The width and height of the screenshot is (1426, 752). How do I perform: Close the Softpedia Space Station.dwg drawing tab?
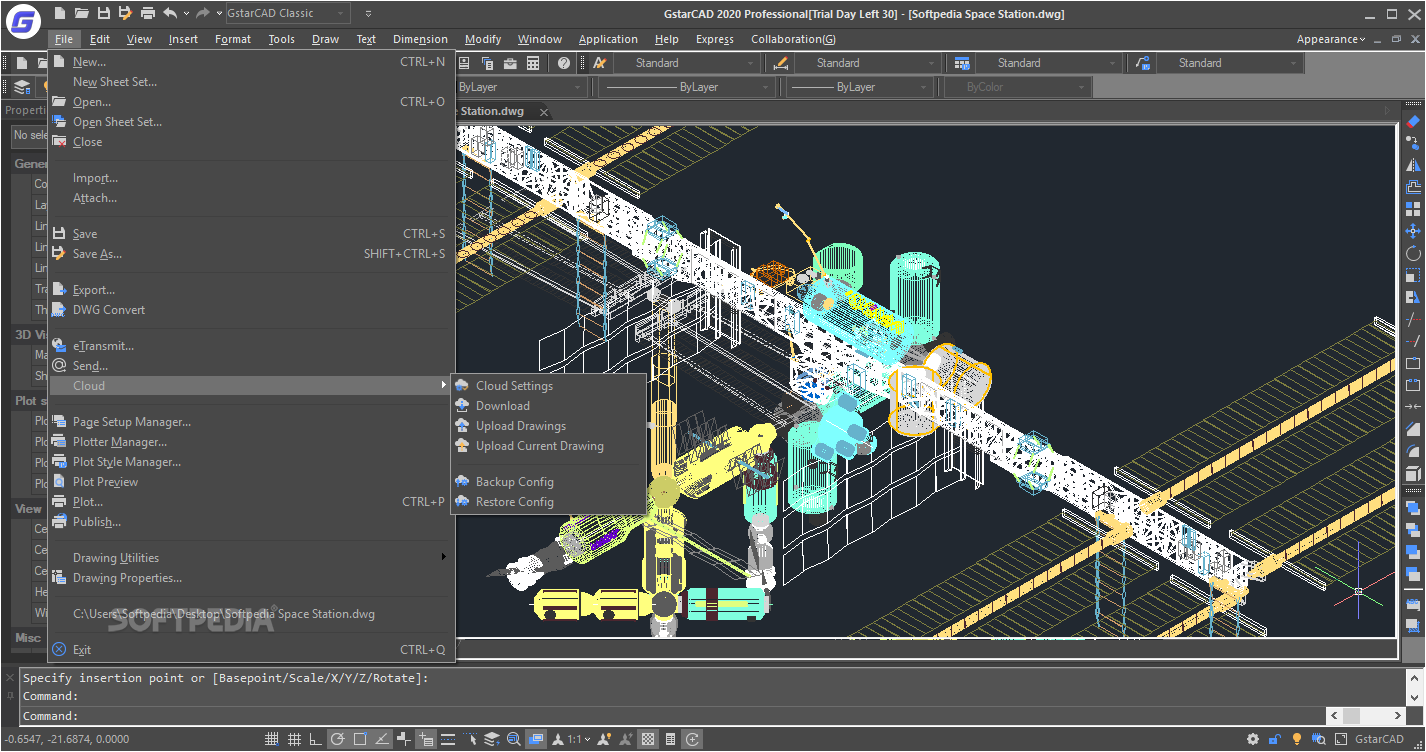pos(543,112)
